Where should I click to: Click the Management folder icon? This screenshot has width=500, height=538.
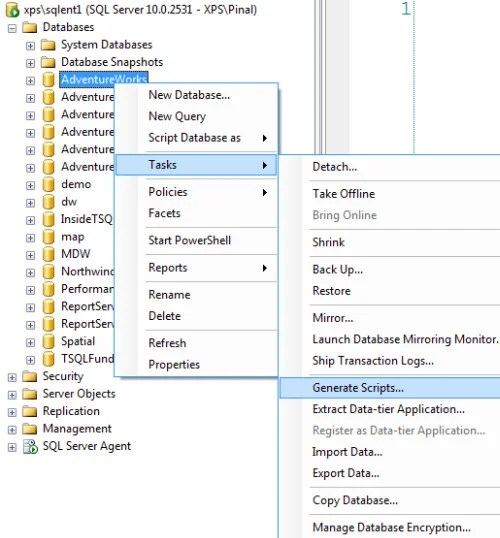click(30, 429)
